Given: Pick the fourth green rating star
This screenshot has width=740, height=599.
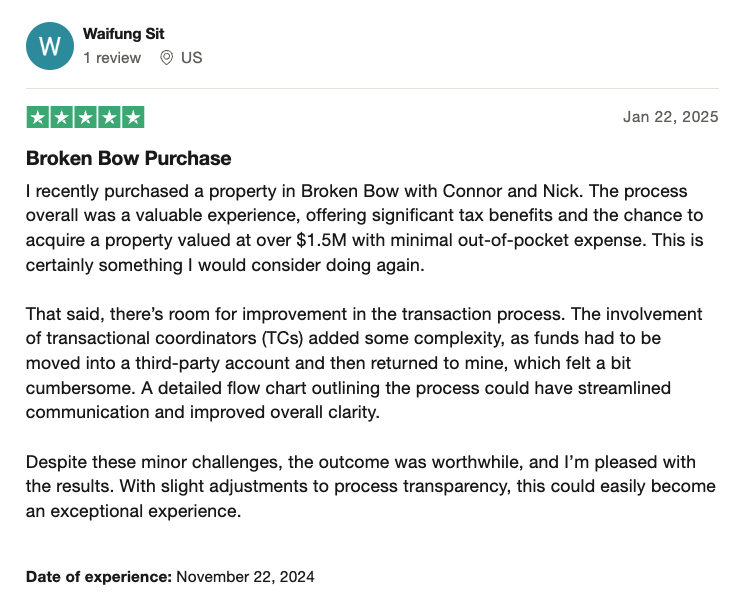Looking at the screenshot, I should 109,117.
